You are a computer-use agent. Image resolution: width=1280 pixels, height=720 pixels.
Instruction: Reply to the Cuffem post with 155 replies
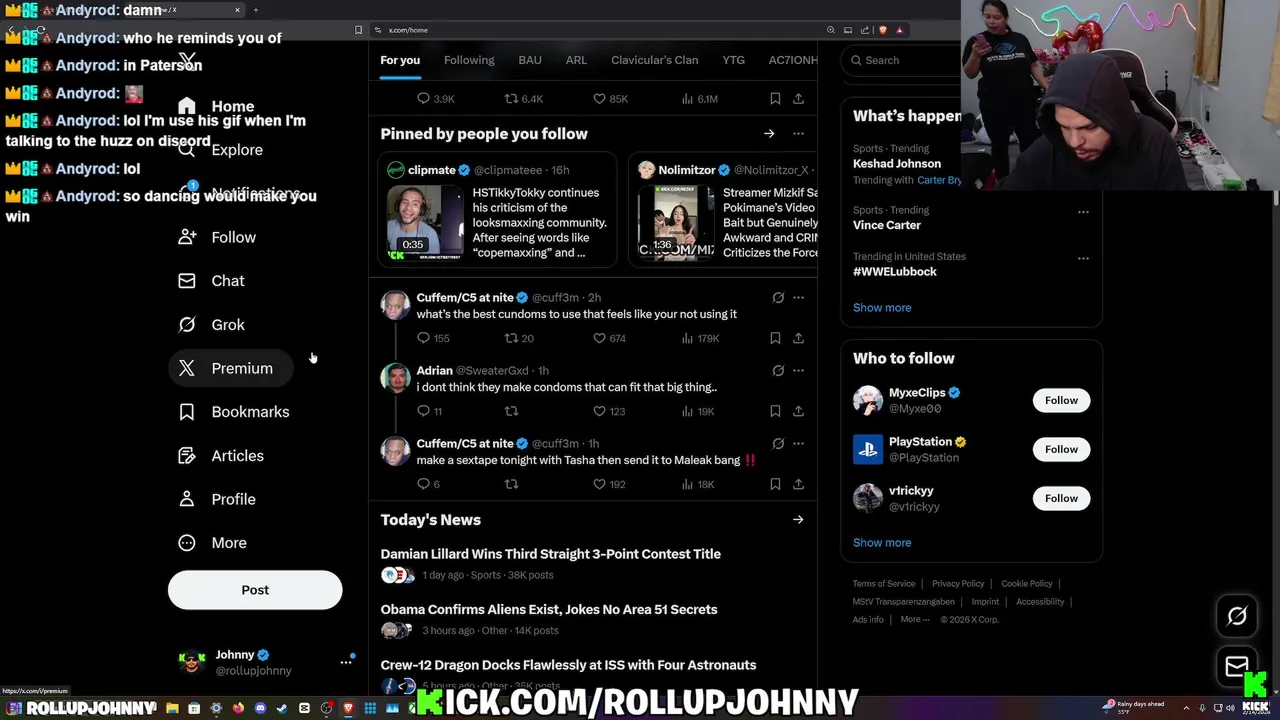click(x=433, y=338)
